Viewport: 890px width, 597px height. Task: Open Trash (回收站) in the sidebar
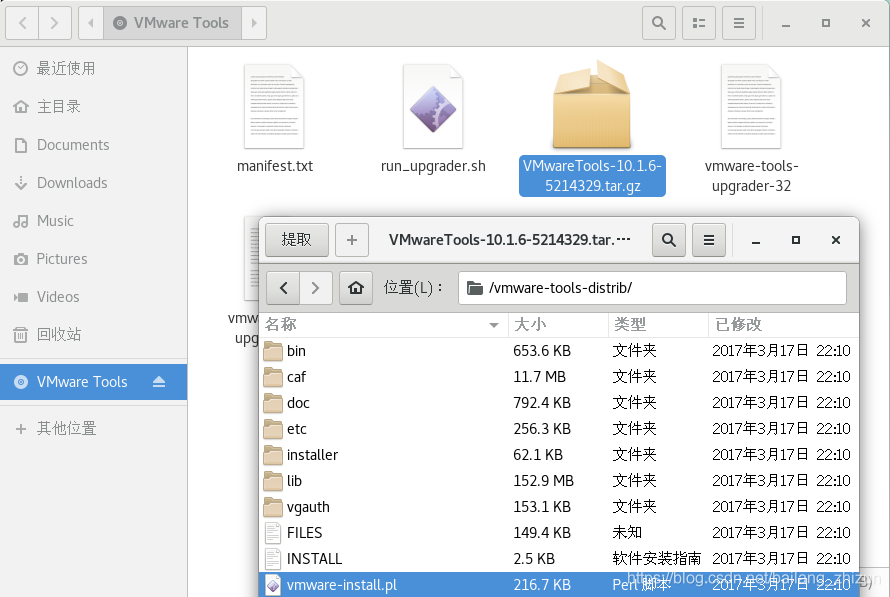(x=94, y=335)
